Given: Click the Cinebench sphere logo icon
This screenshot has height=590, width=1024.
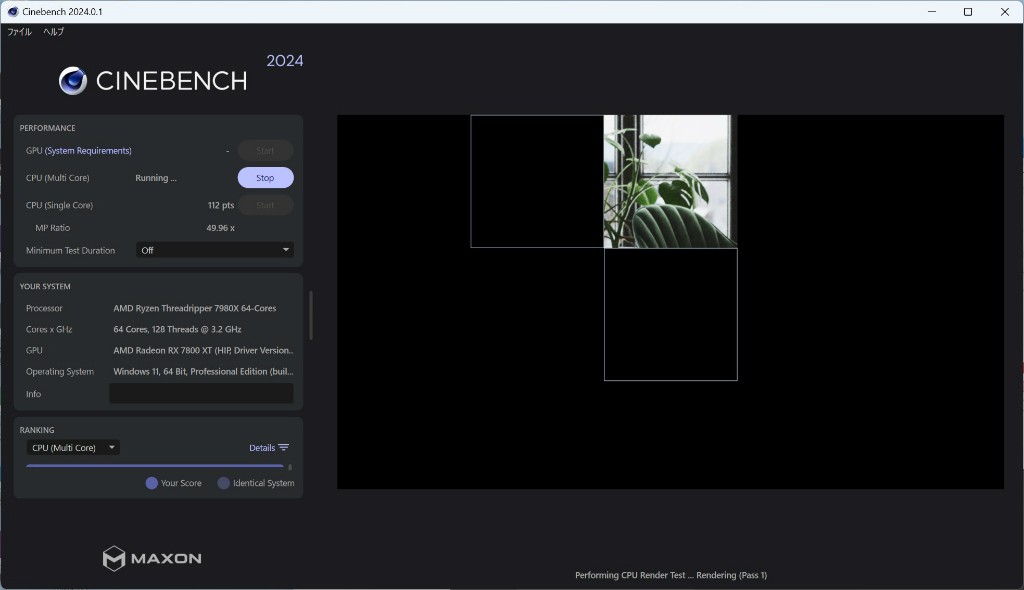Looking at the screenshot, I should [x=73, y=81].
